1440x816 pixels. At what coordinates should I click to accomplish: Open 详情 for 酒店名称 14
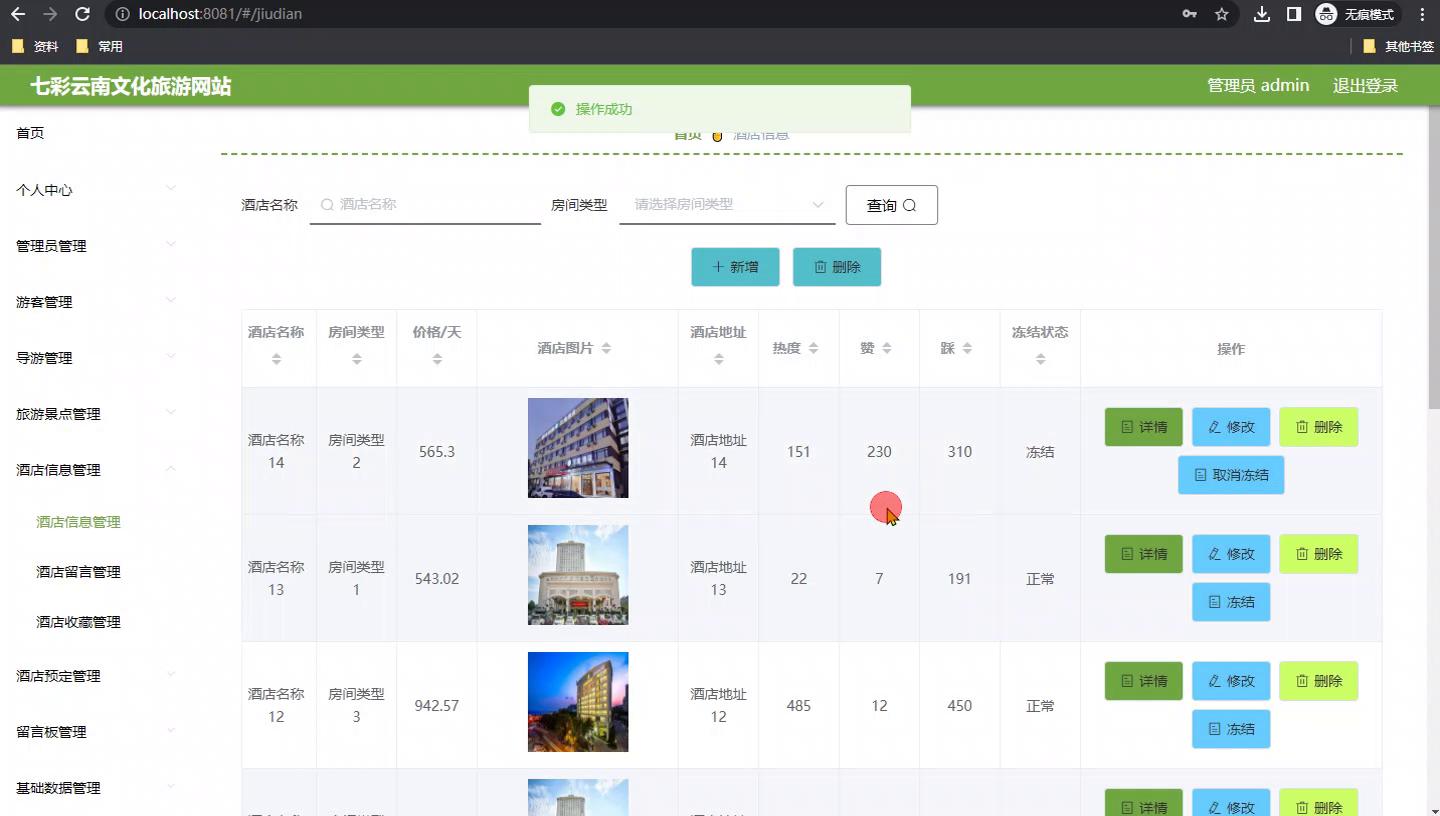coord(1144,427)
